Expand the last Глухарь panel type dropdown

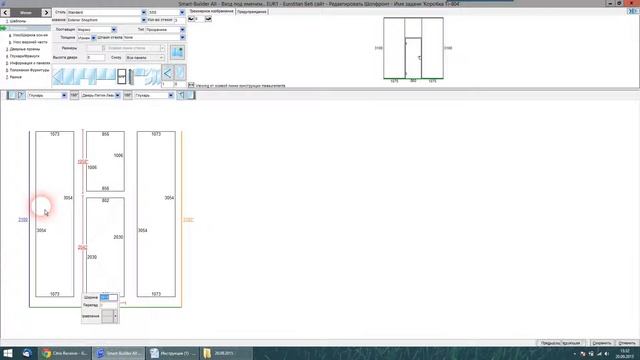(x=171, y=96)
